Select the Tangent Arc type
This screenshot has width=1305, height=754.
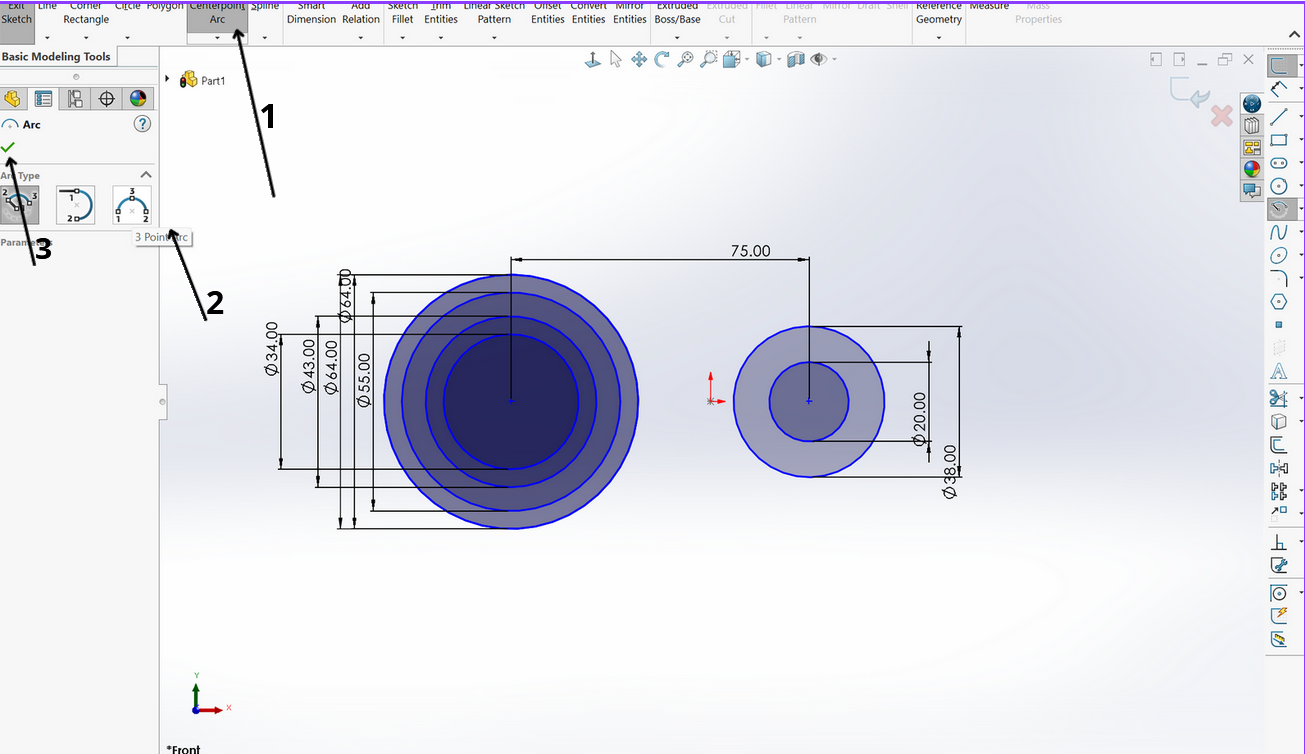pos(75,204)
